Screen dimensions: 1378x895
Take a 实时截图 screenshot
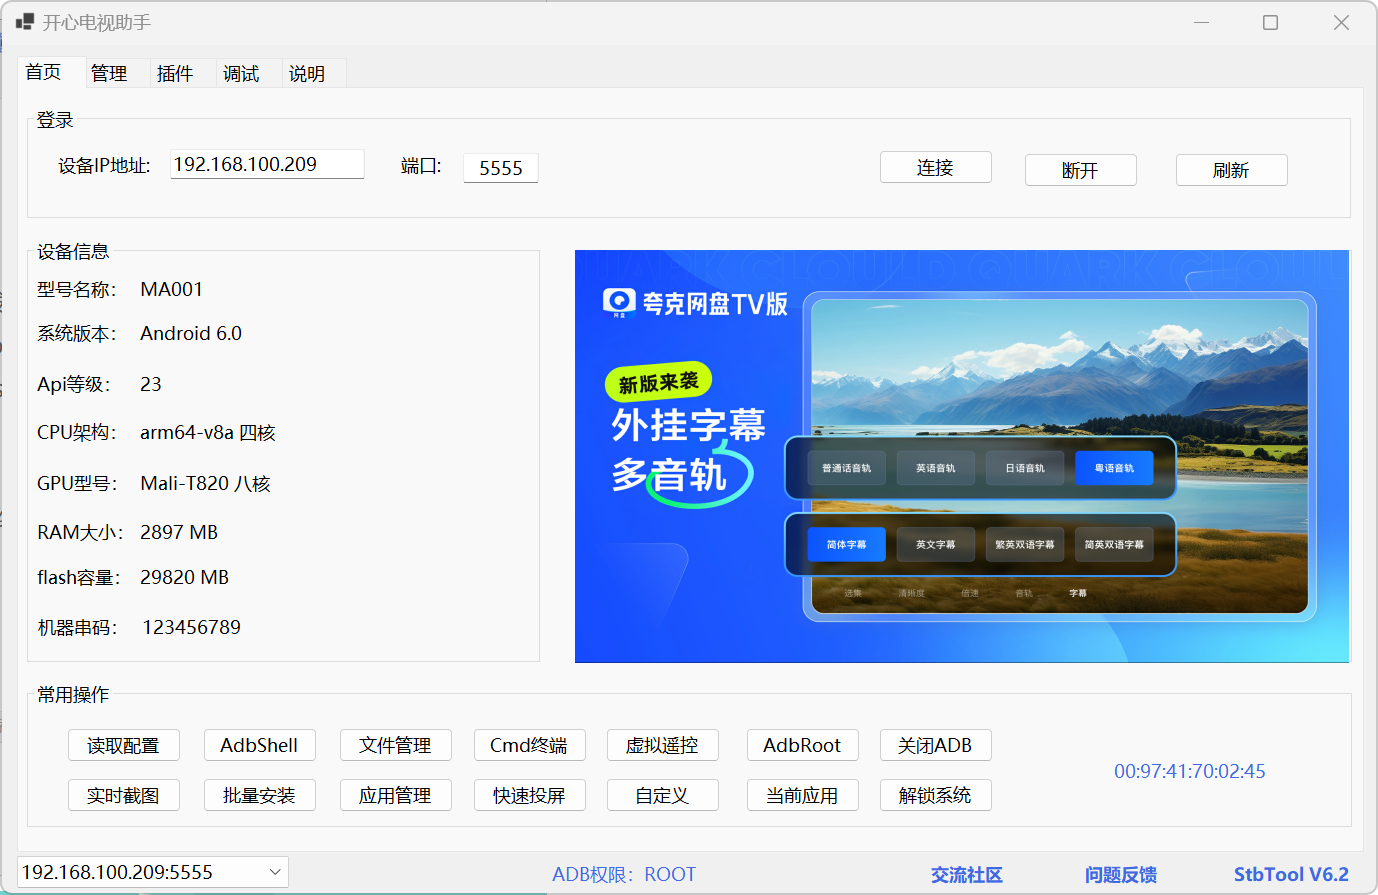click(124, 796)
